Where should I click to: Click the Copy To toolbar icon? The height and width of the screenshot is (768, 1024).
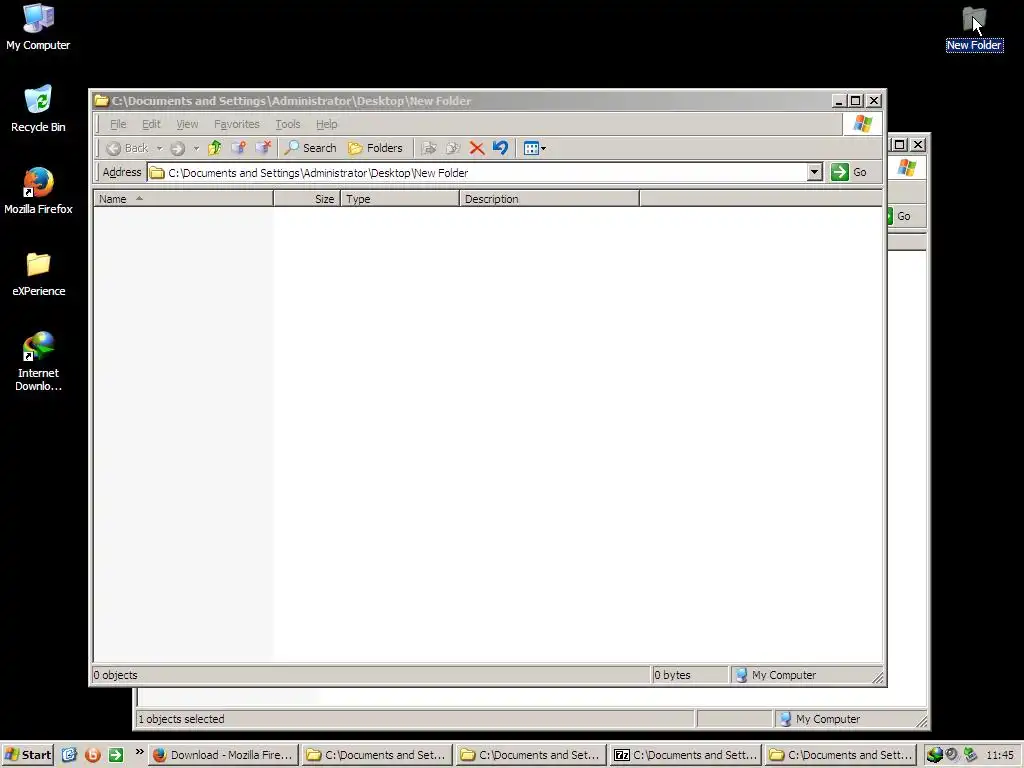coord(453,148)
